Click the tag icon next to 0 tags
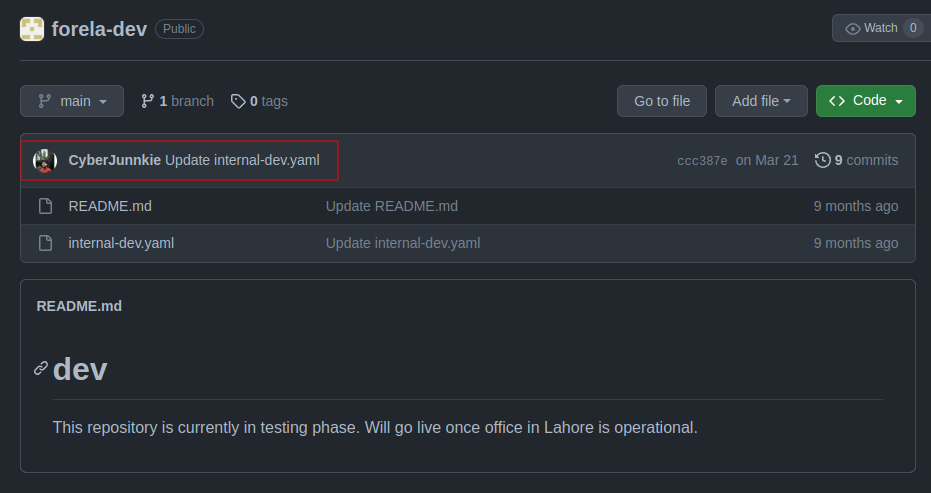The width and height of the screenshot is (931, 493). 238,101
